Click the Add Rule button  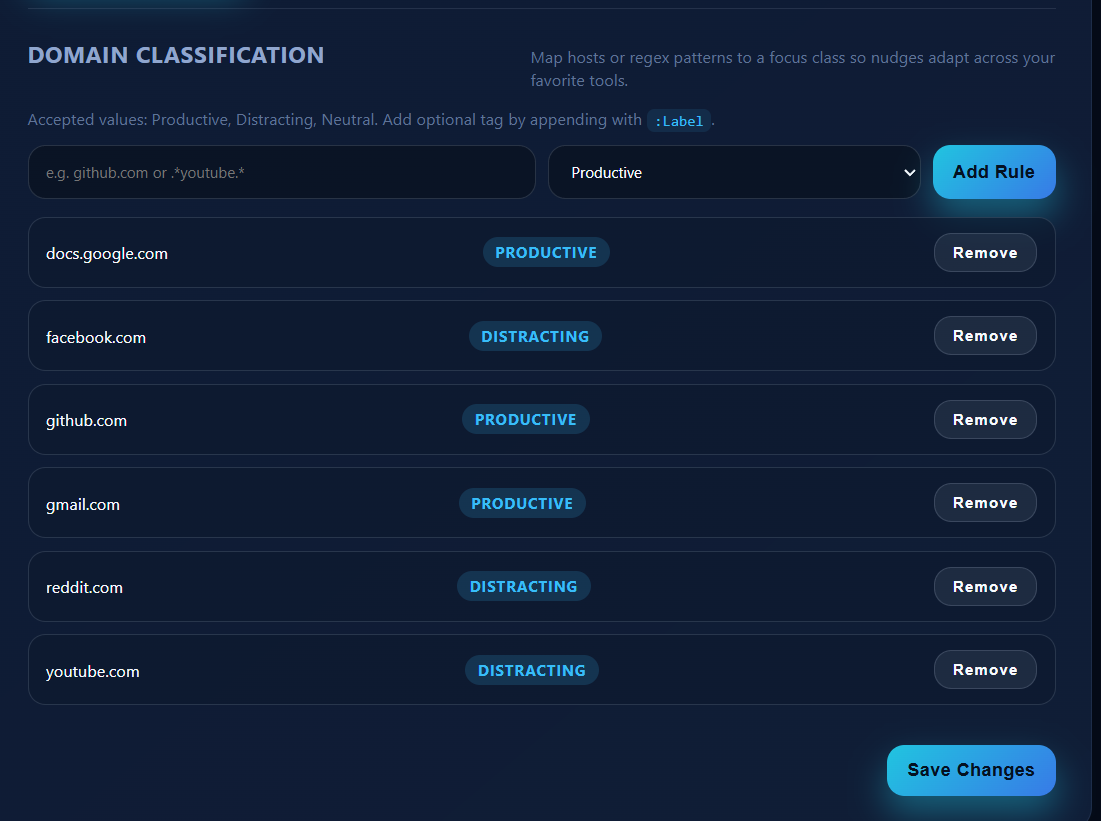click(994, 172)
